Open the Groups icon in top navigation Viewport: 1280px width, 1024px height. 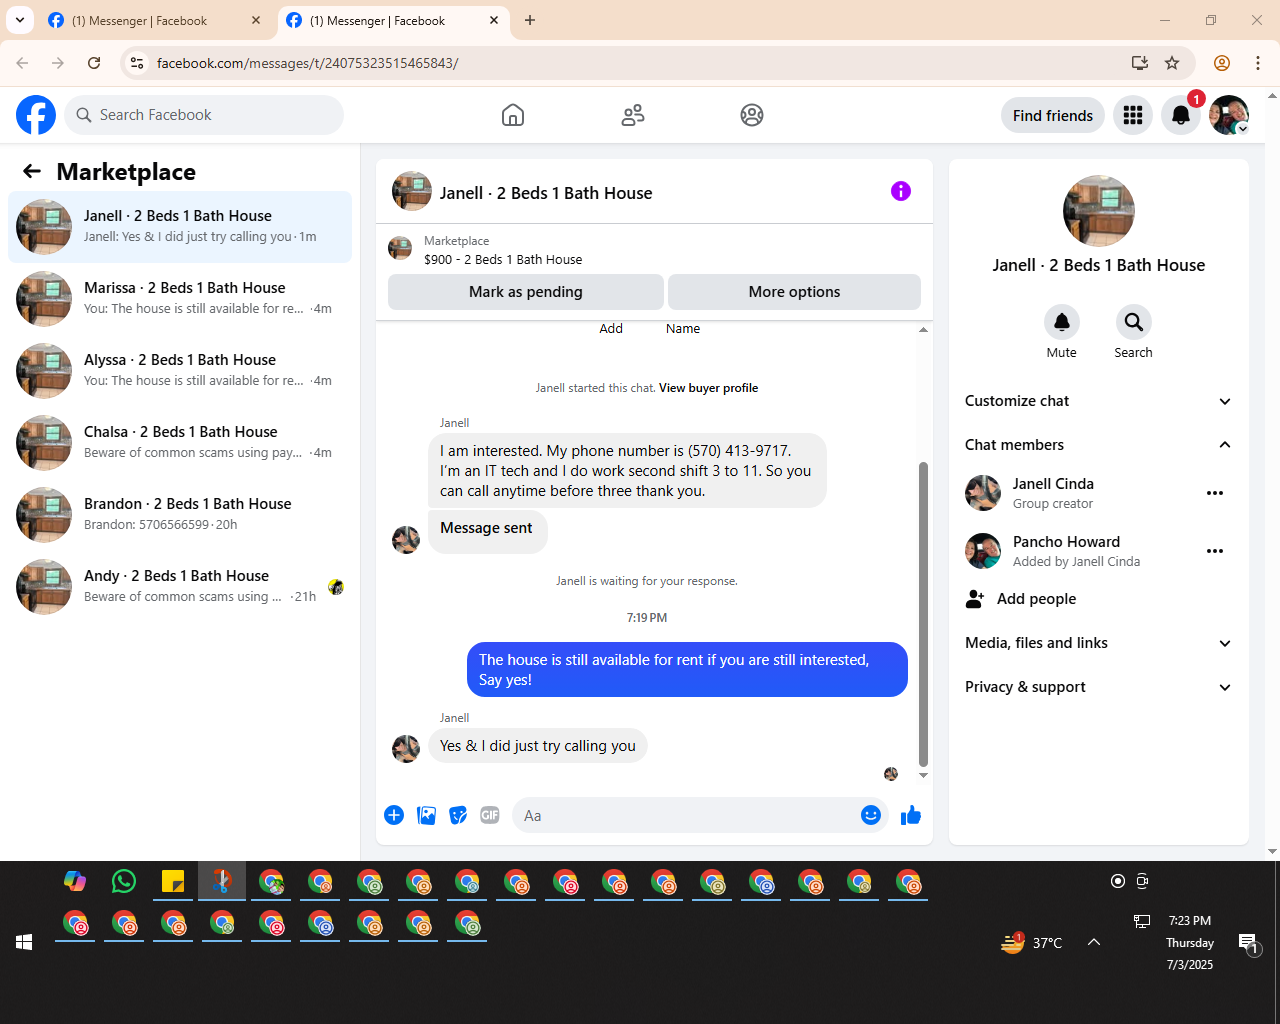point(752,115)
